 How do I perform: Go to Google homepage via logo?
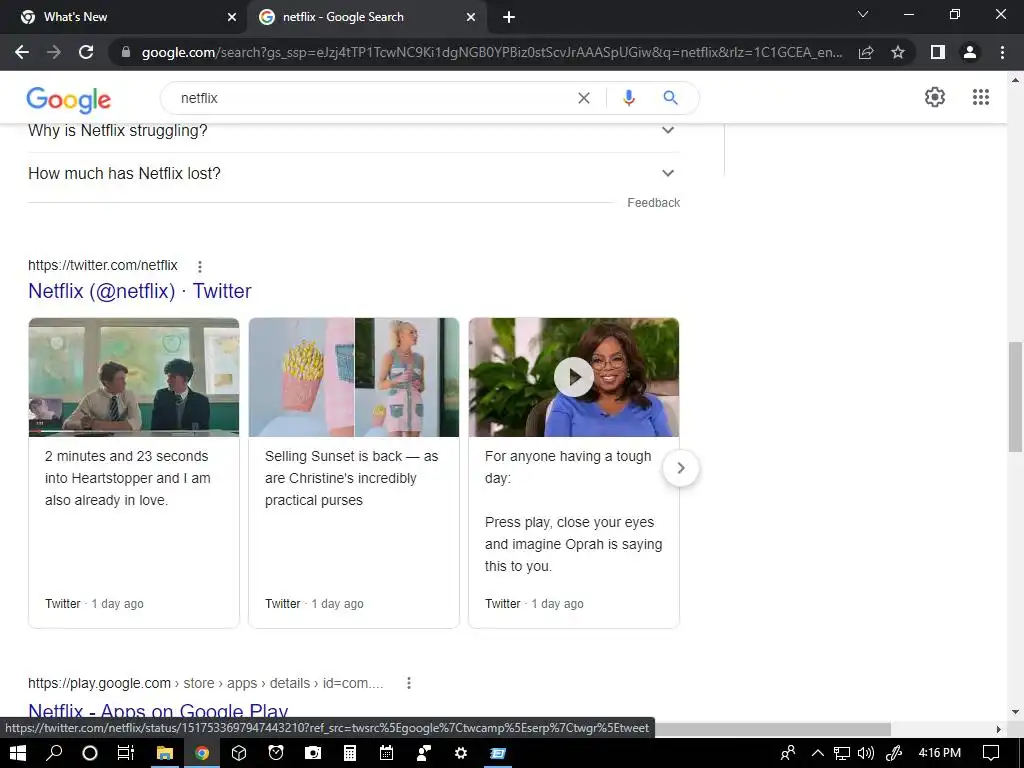[69, 99]
